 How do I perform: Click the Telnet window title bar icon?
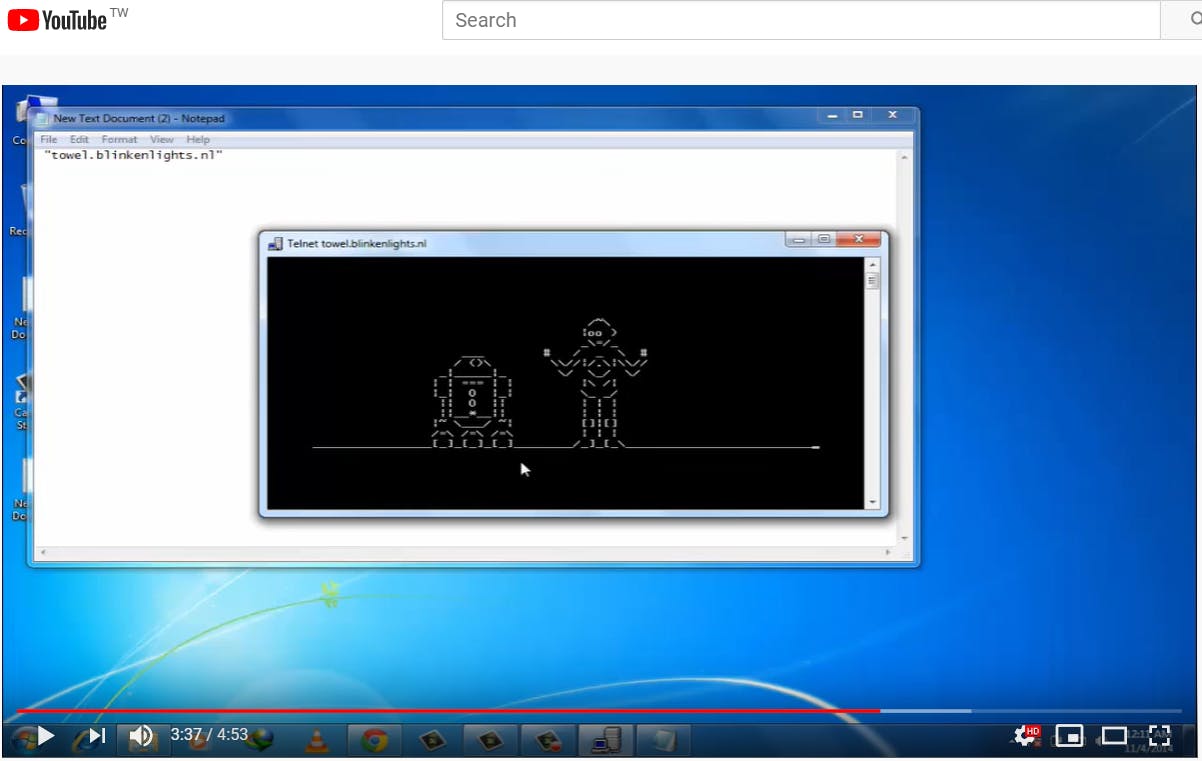pyautogui.click(x=276, y=243)
